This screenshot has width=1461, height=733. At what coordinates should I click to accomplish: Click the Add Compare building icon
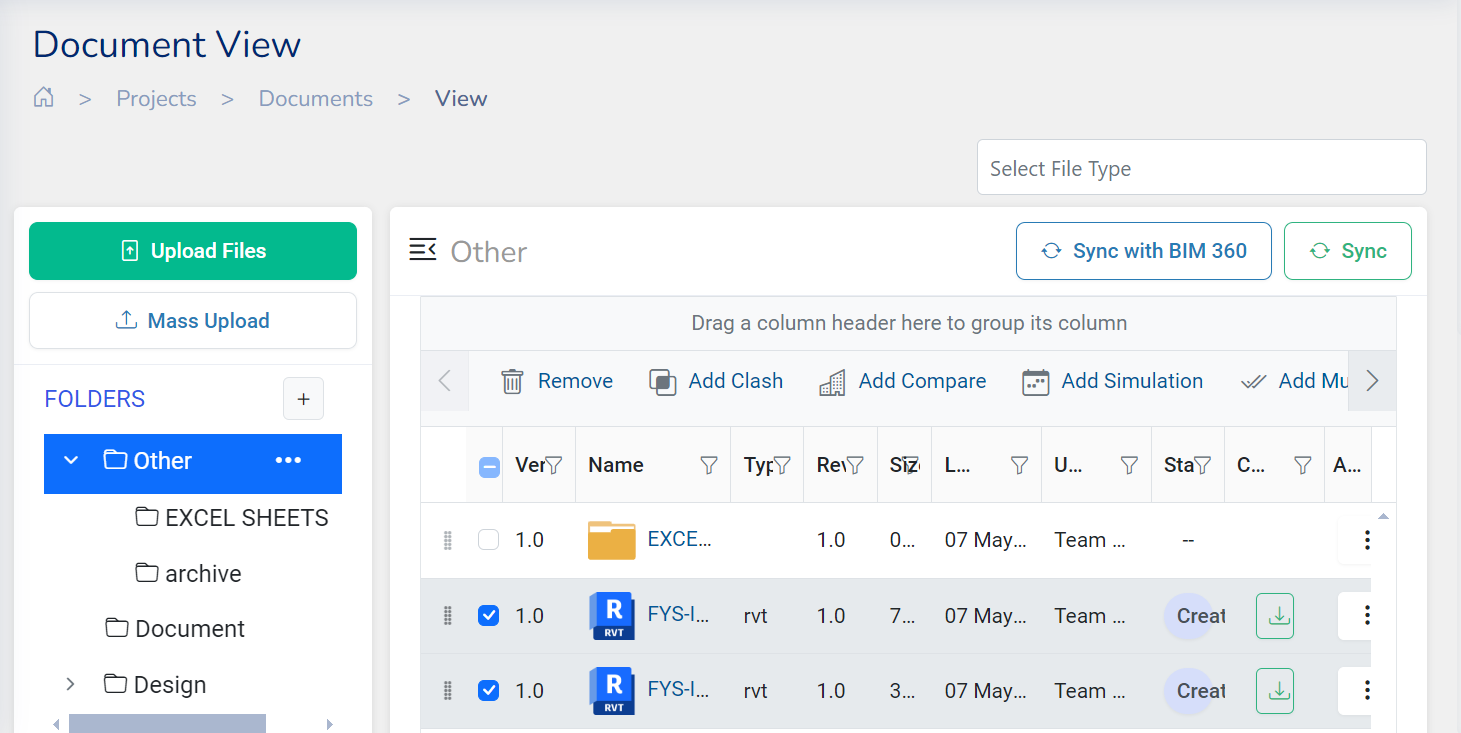[x=832, y=381]
